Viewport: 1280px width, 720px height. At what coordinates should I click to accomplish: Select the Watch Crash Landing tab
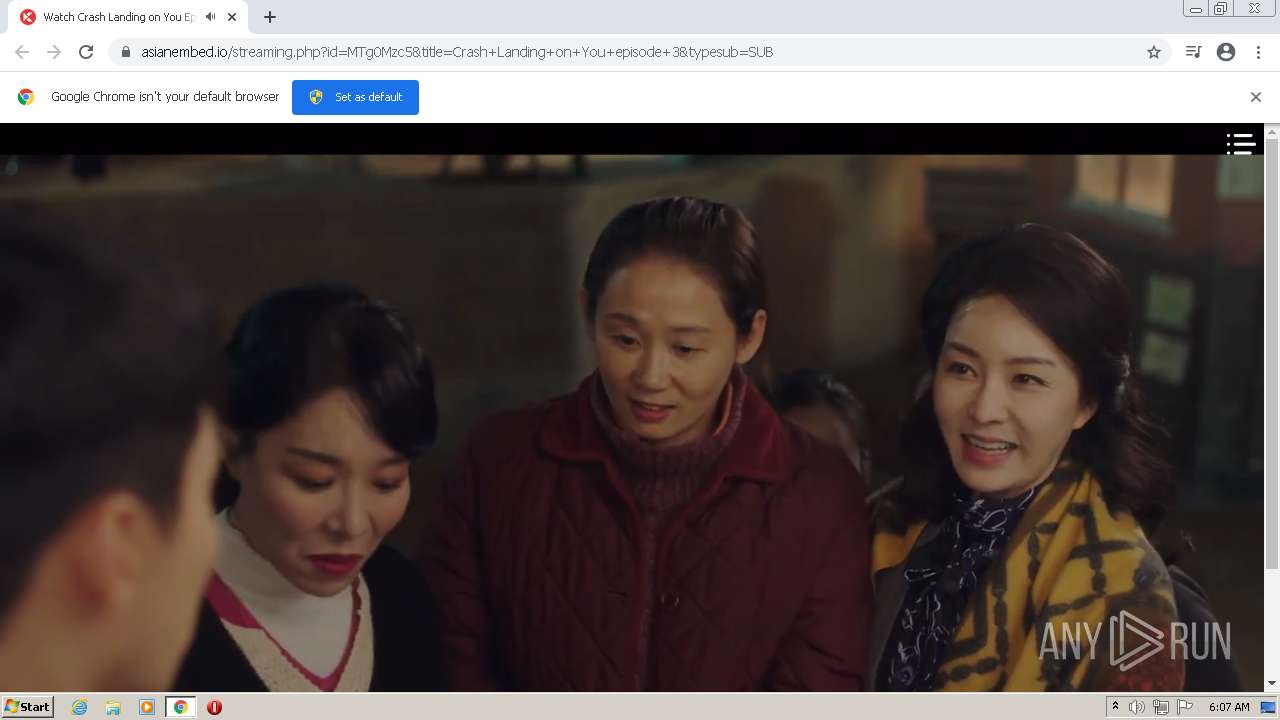pyautogui.click(x=127, y=17)
